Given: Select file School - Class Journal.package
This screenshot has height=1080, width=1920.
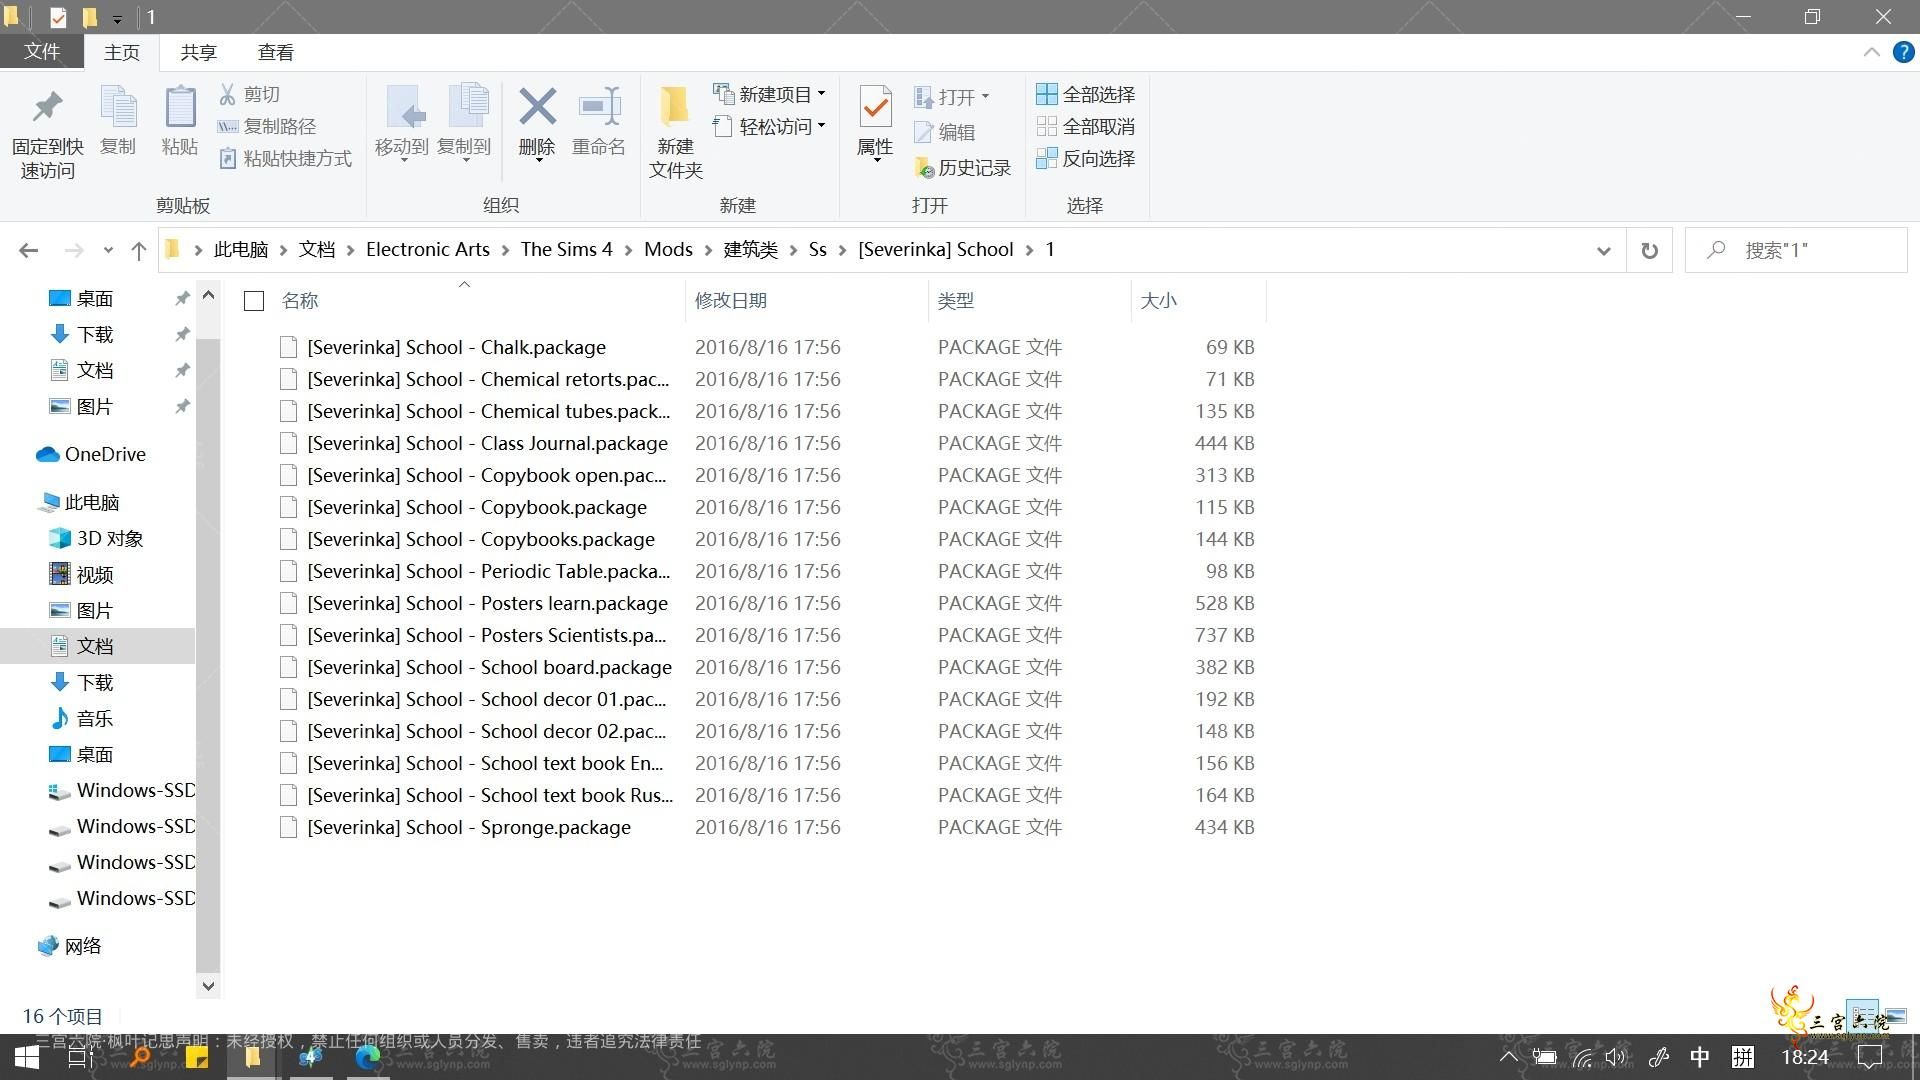Looking at the screenshot, I should tap(487, 444).
